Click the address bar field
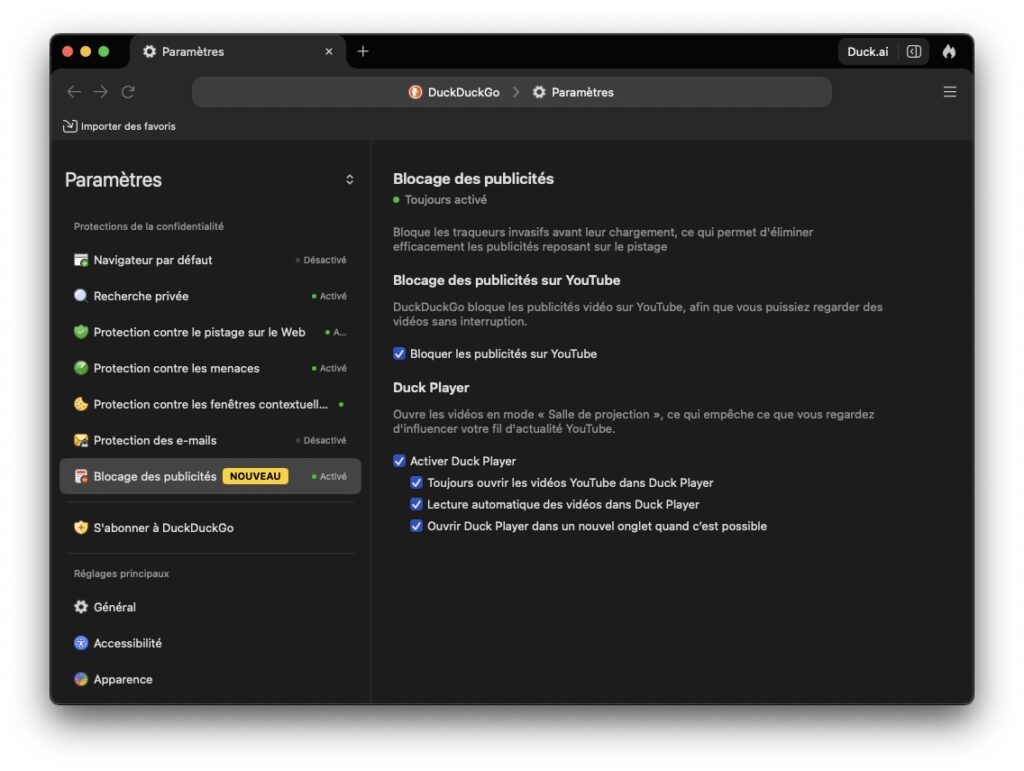Viewport: 1024px width, 771px height. 511,92
